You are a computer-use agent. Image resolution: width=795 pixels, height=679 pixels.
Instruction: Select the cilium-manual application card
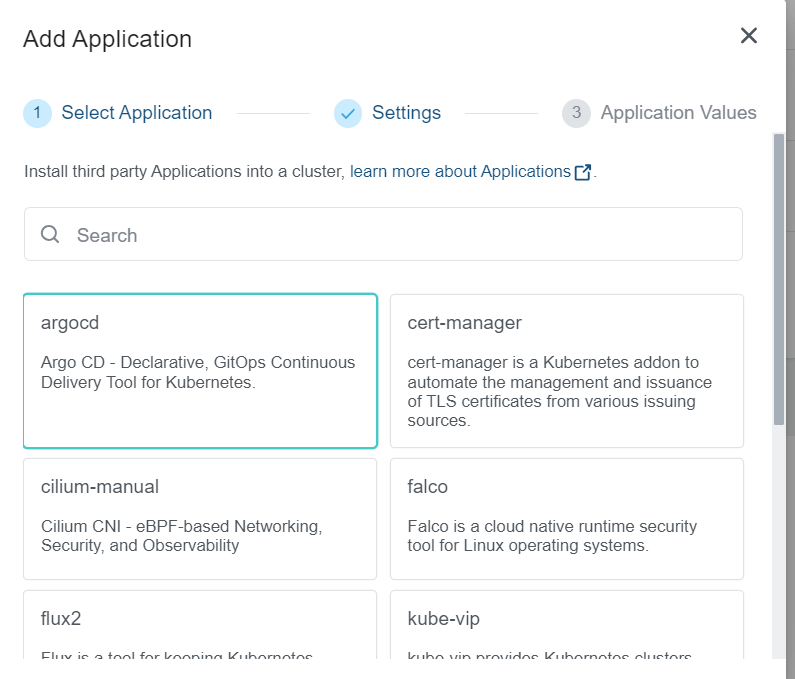200,519
